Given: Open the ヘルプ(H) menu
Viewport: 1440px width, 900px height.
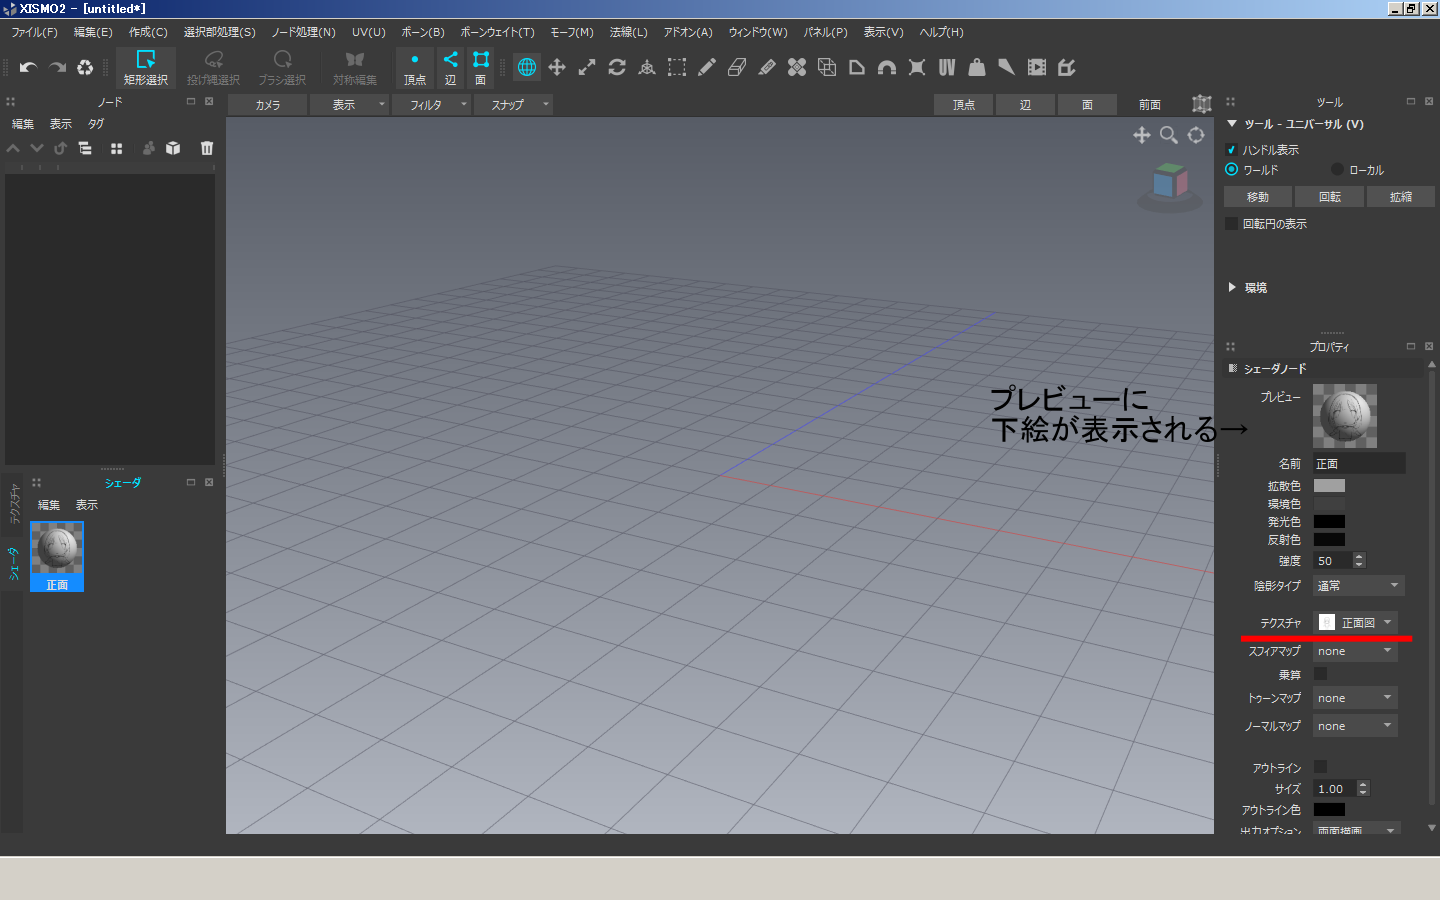Looking at the screenshot, I should pyautogui.click(x=941, y=32).
